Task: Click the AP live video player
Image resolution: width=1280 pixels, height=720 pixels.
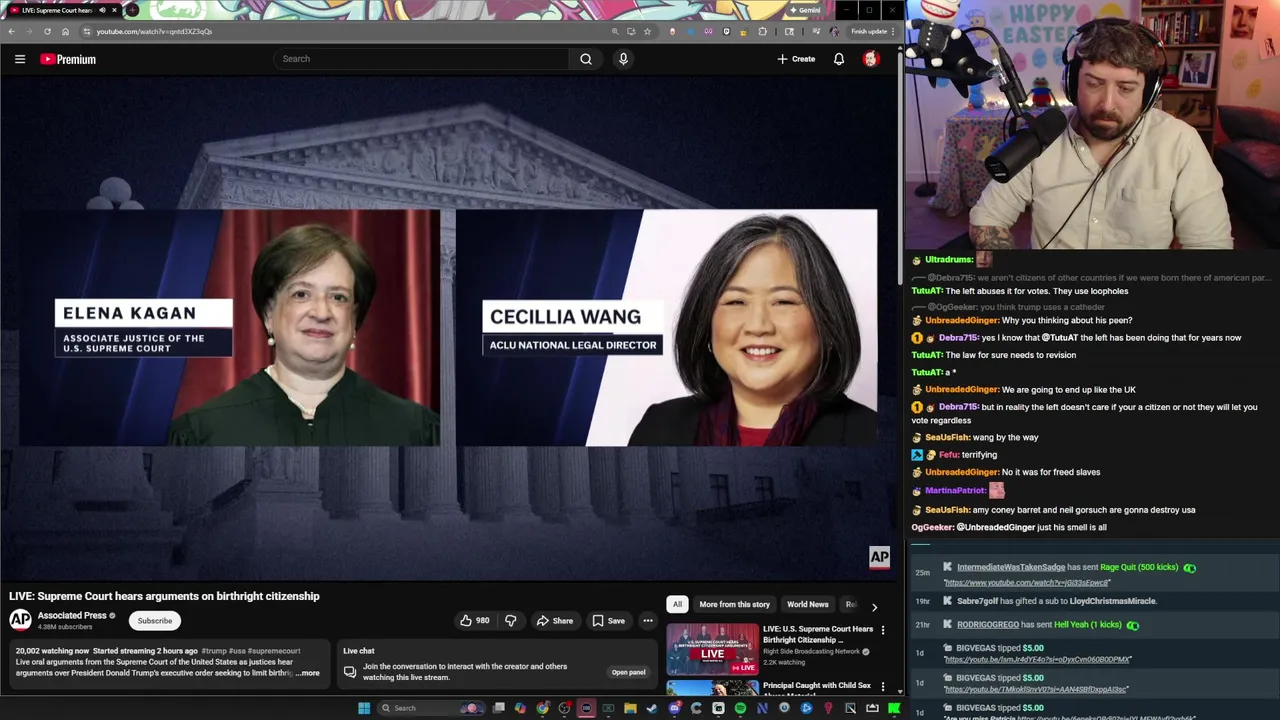Action: [x=448, y=328]
